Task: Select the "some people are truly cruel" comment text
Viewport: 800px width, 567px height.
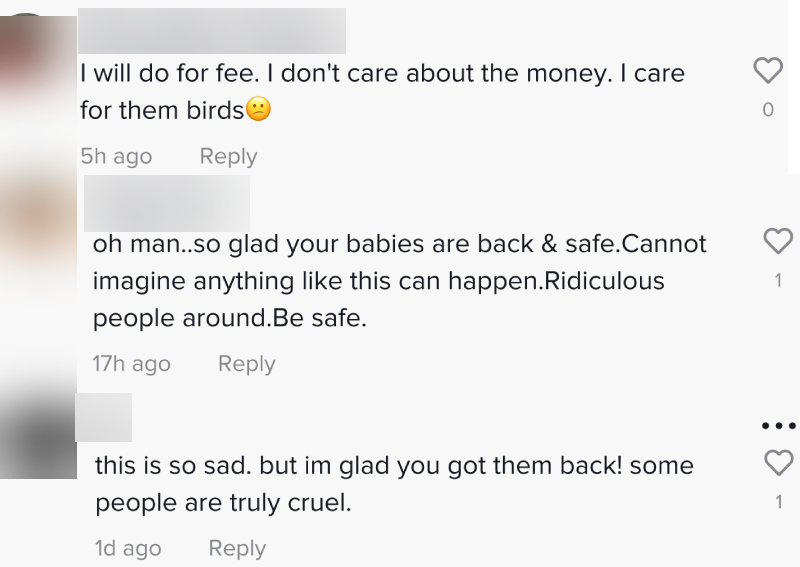Action: tap(394, 484)
